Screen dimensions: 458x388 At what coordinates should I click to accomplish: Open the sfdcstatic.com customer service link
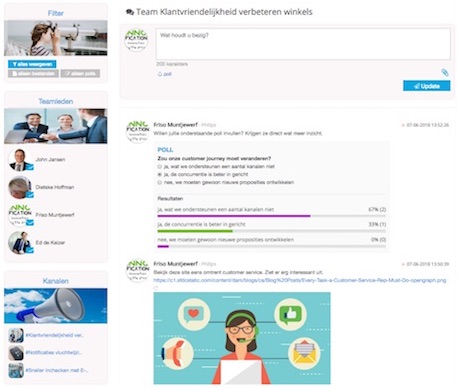point(300,280)
